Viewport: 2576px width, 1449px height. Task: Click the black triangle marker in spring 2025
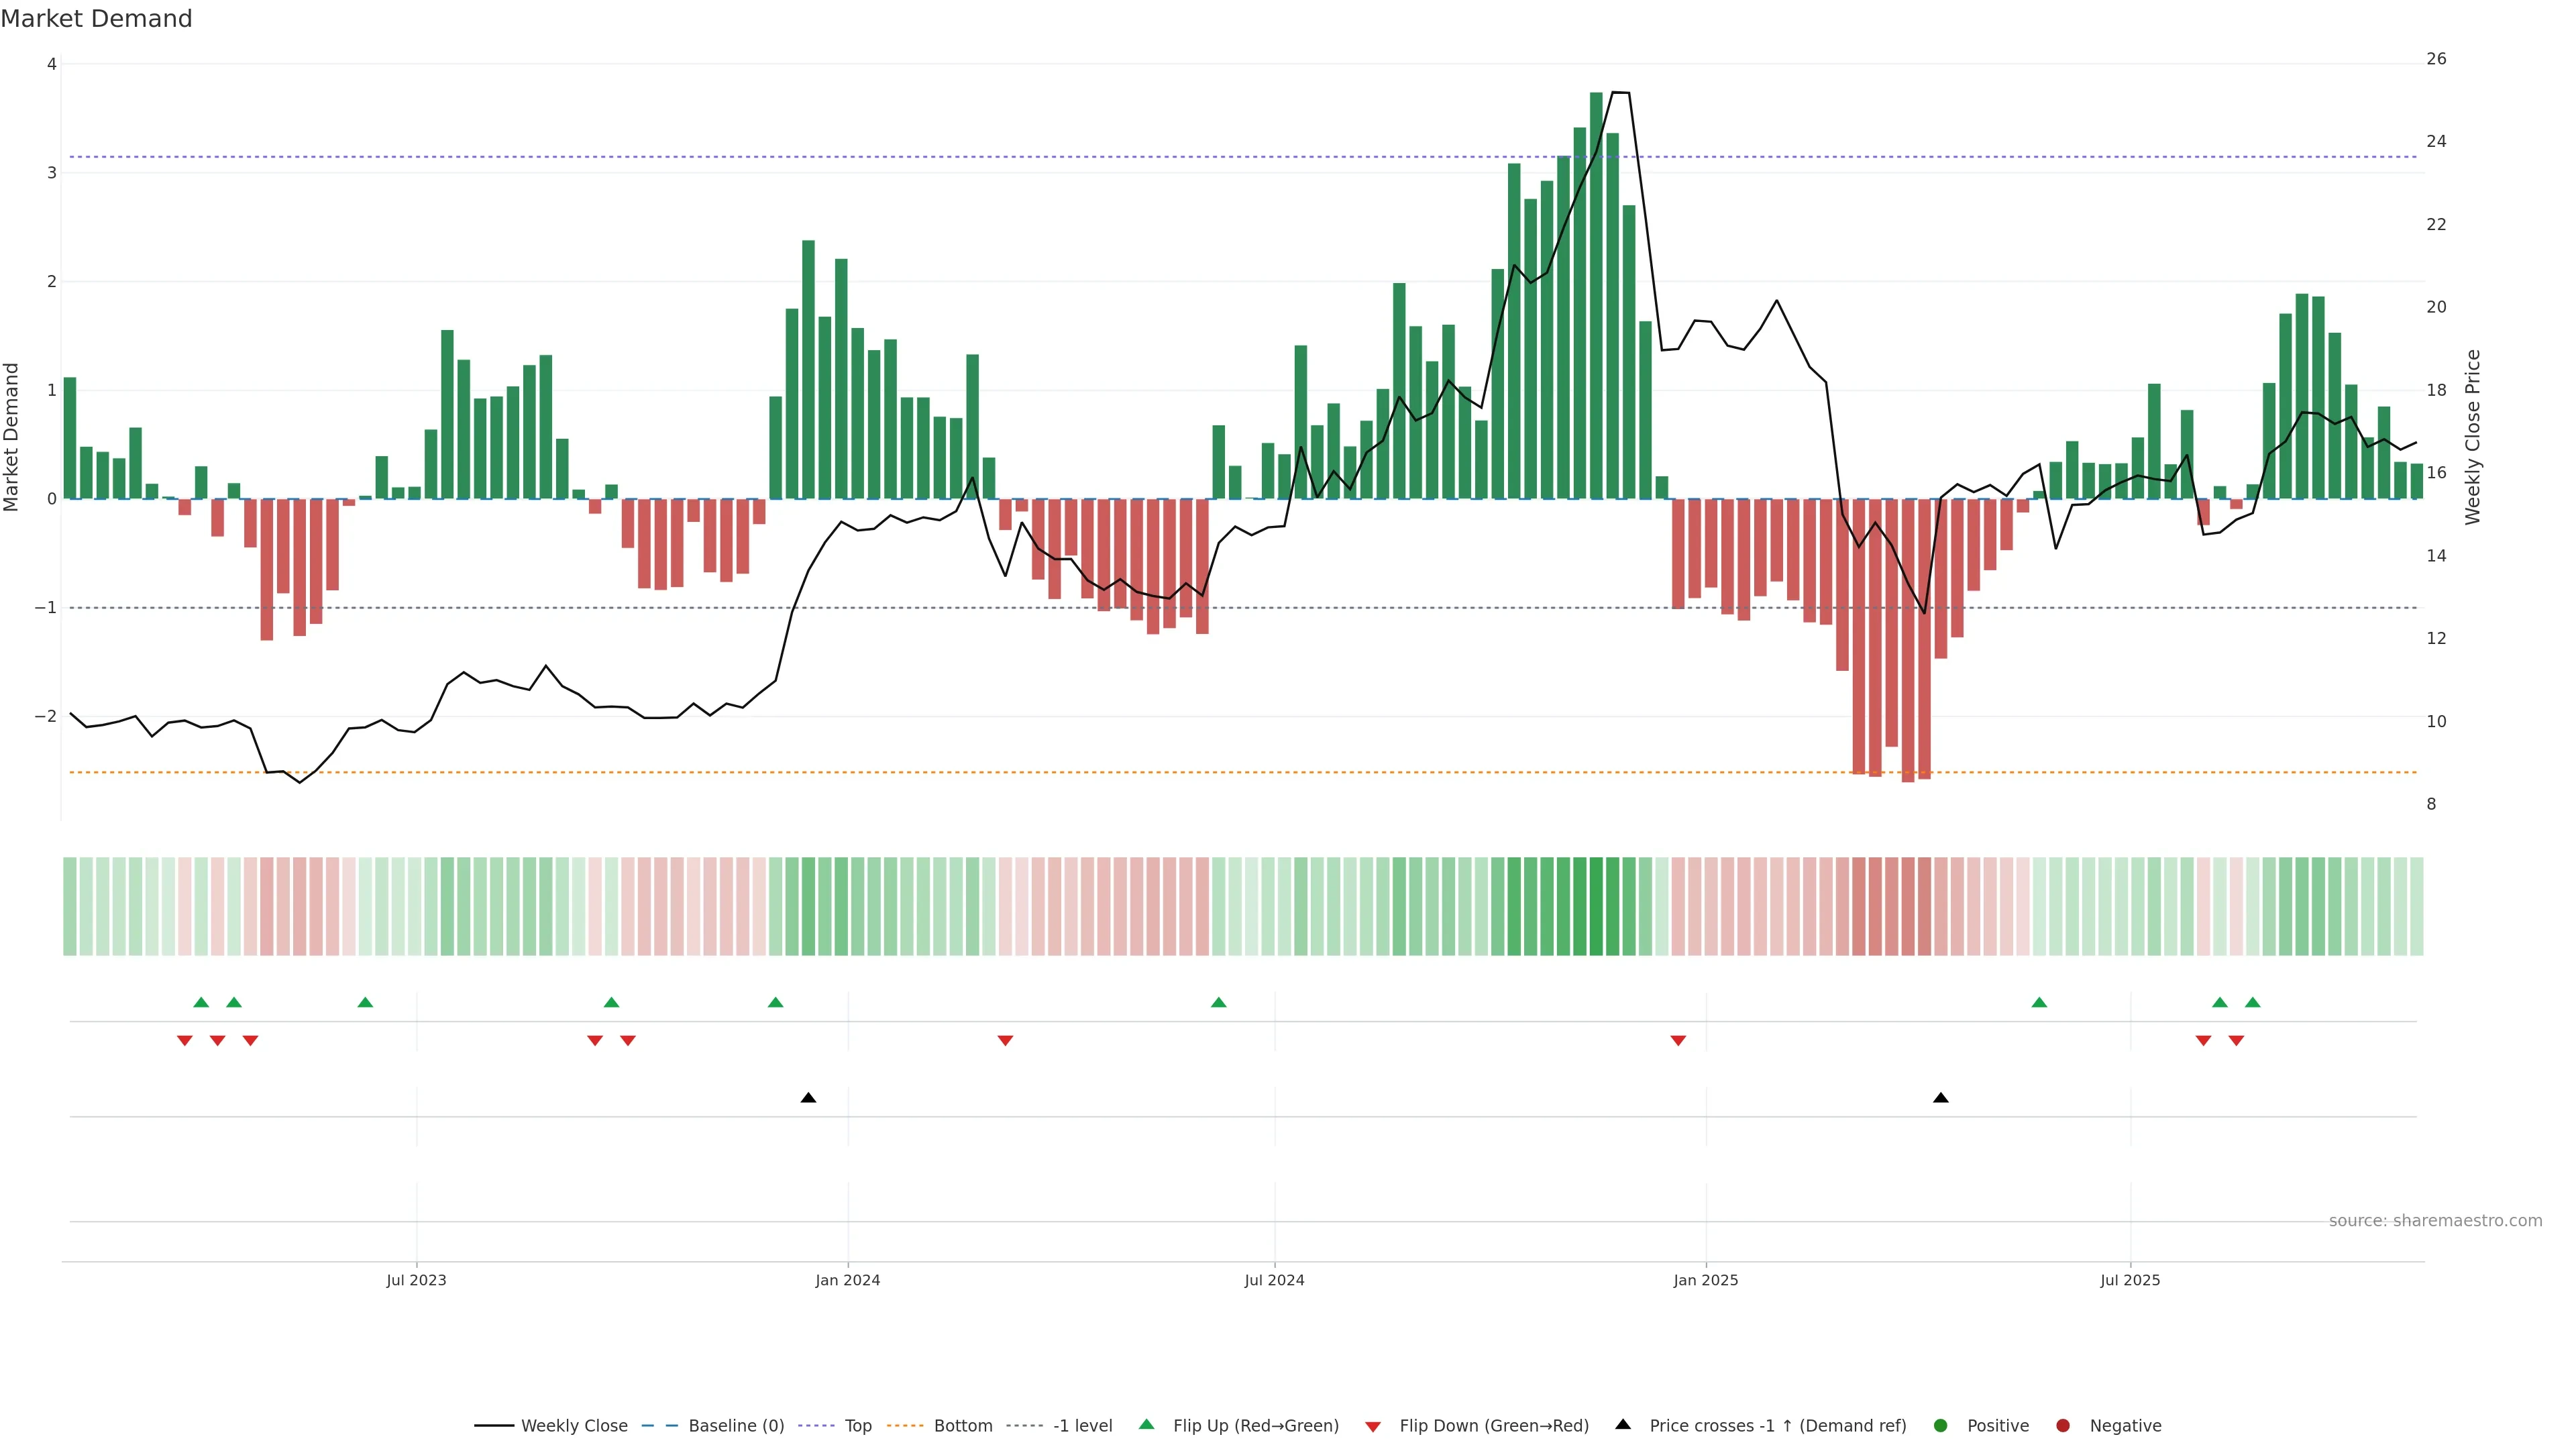pyautogui.click(x=1941, y=1098)
